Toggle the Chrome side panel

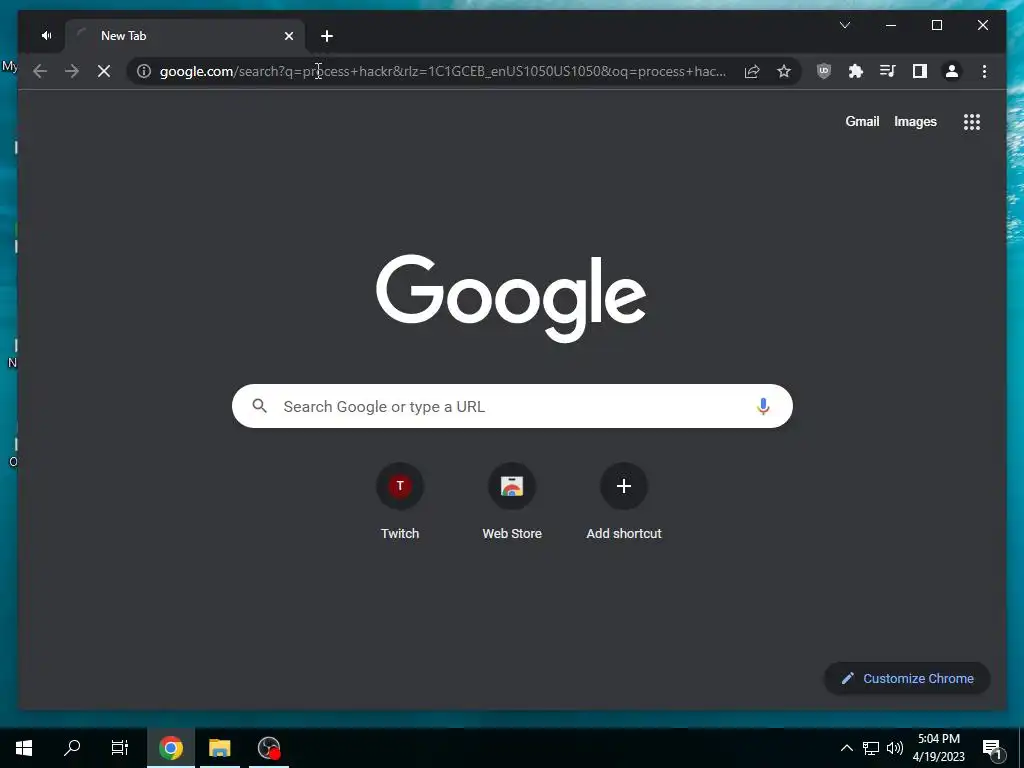[920, 71]
